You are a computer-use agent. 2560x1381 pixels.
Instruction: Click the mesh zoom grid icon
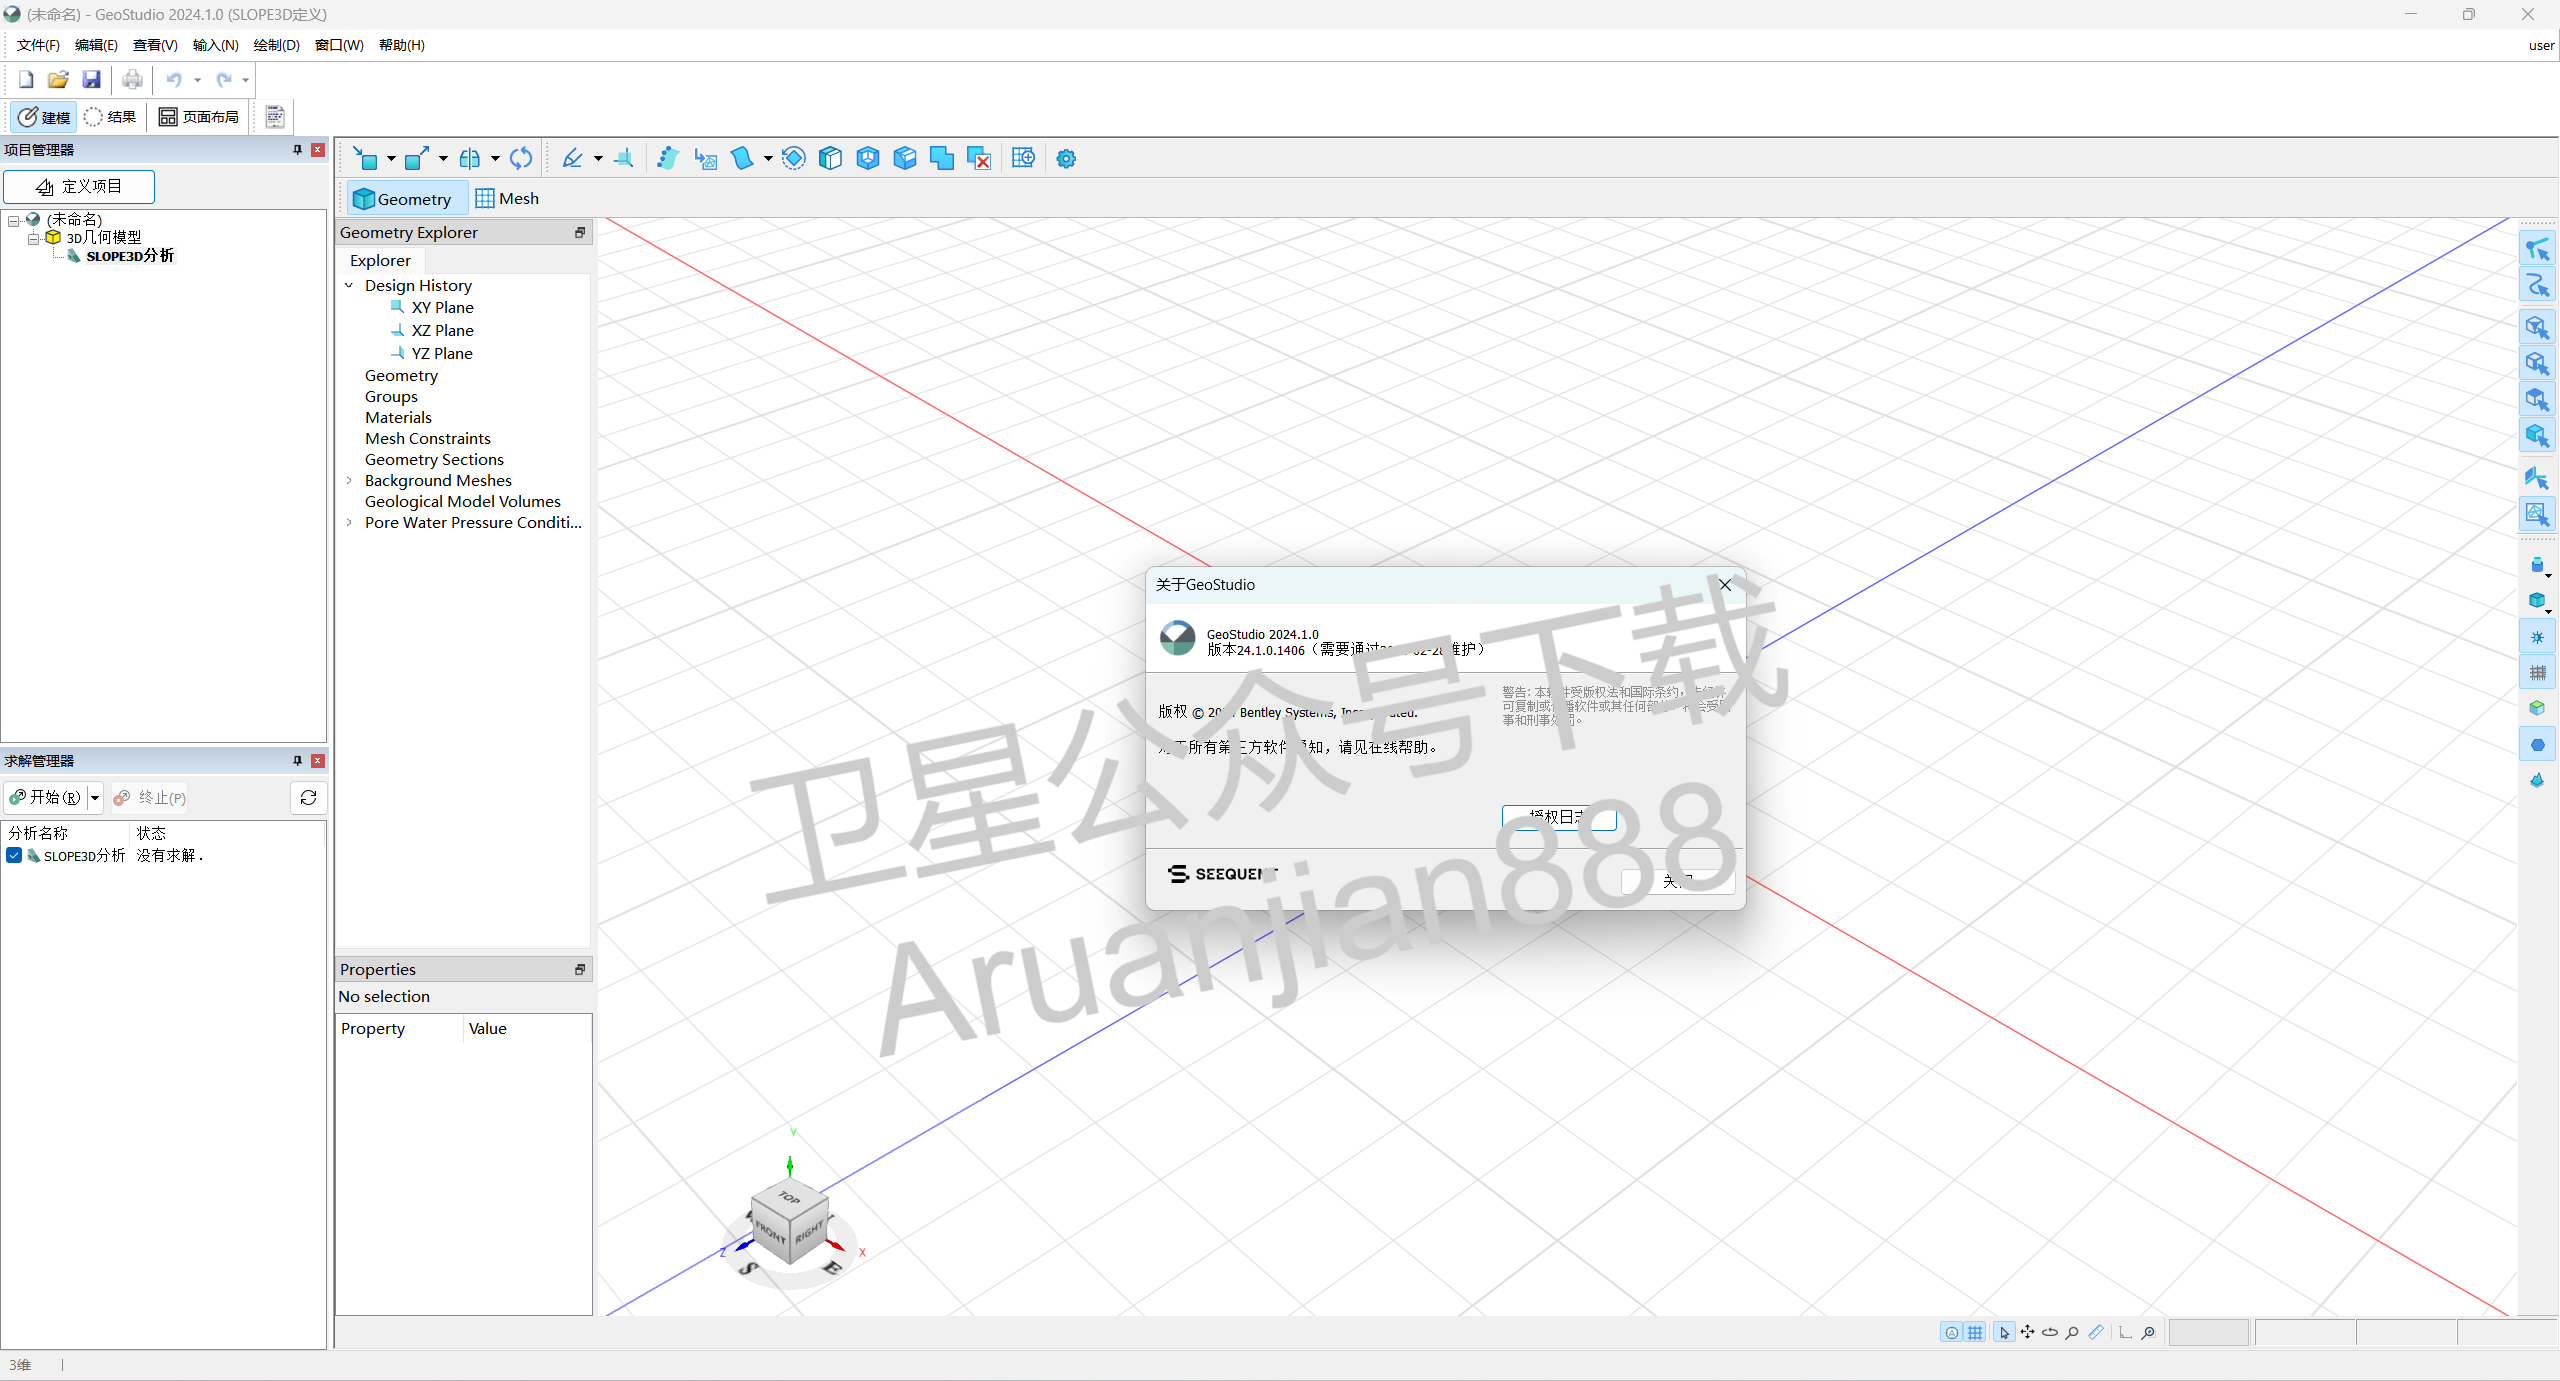[x=1023, y=158]
